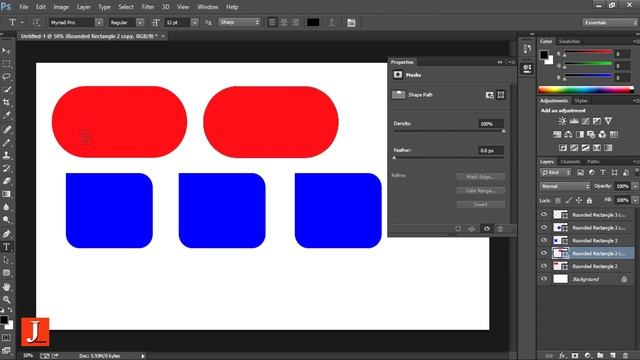Lock transparent pixels in Layers panel
This screenshot has height=360, width=640.
point(558,200)
